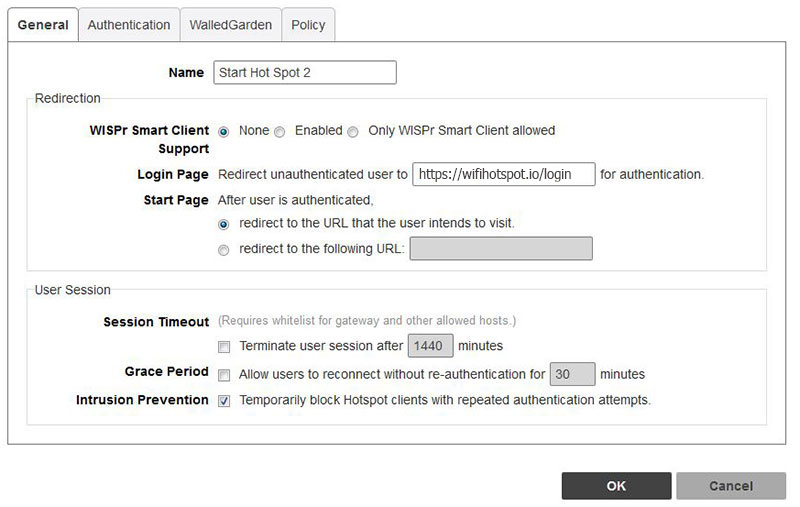800x507 pixels.
Task: Click the 30 minutes grace period field
Action: [572, 374]
